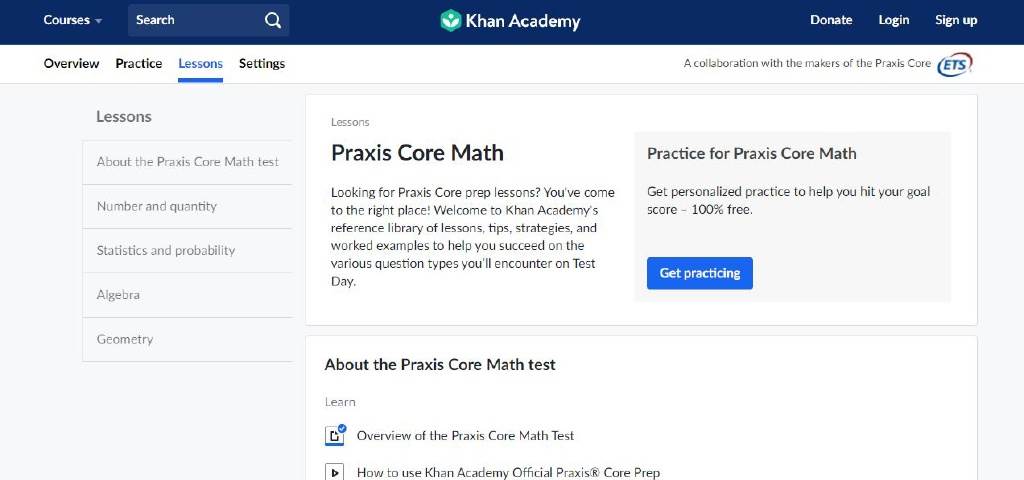The image size is (1024, 480).
Task: Click inside the Search input field
Action: click(x=196, y=20)
